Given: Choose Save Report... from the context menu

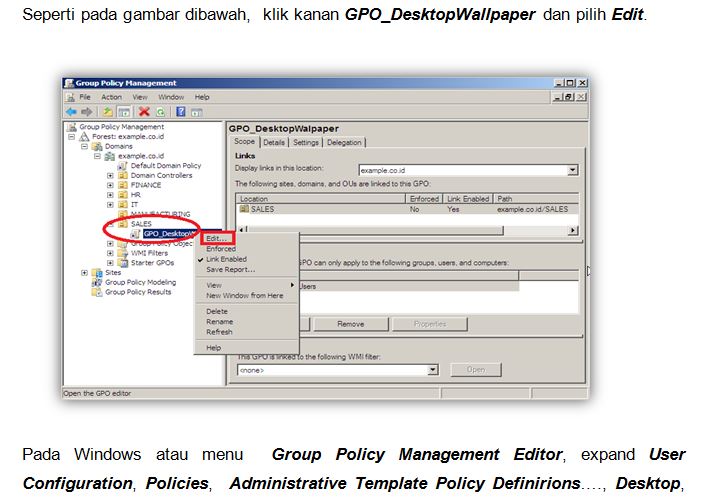Looking at the screenshot, I should pyautogui.click(x=230, y=269).
